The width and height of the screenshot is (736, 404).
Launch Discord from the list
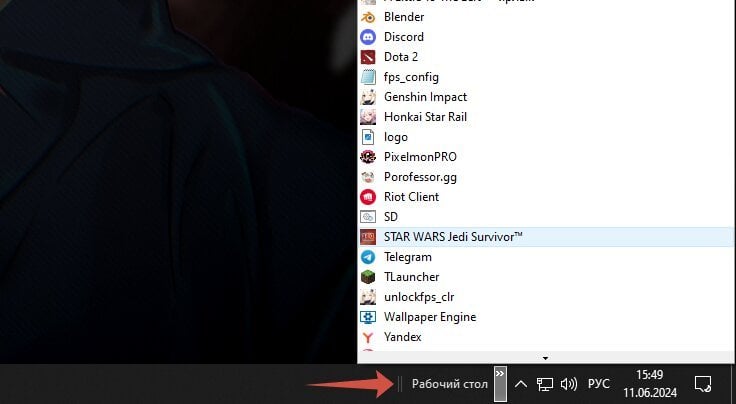coord(546,37)
